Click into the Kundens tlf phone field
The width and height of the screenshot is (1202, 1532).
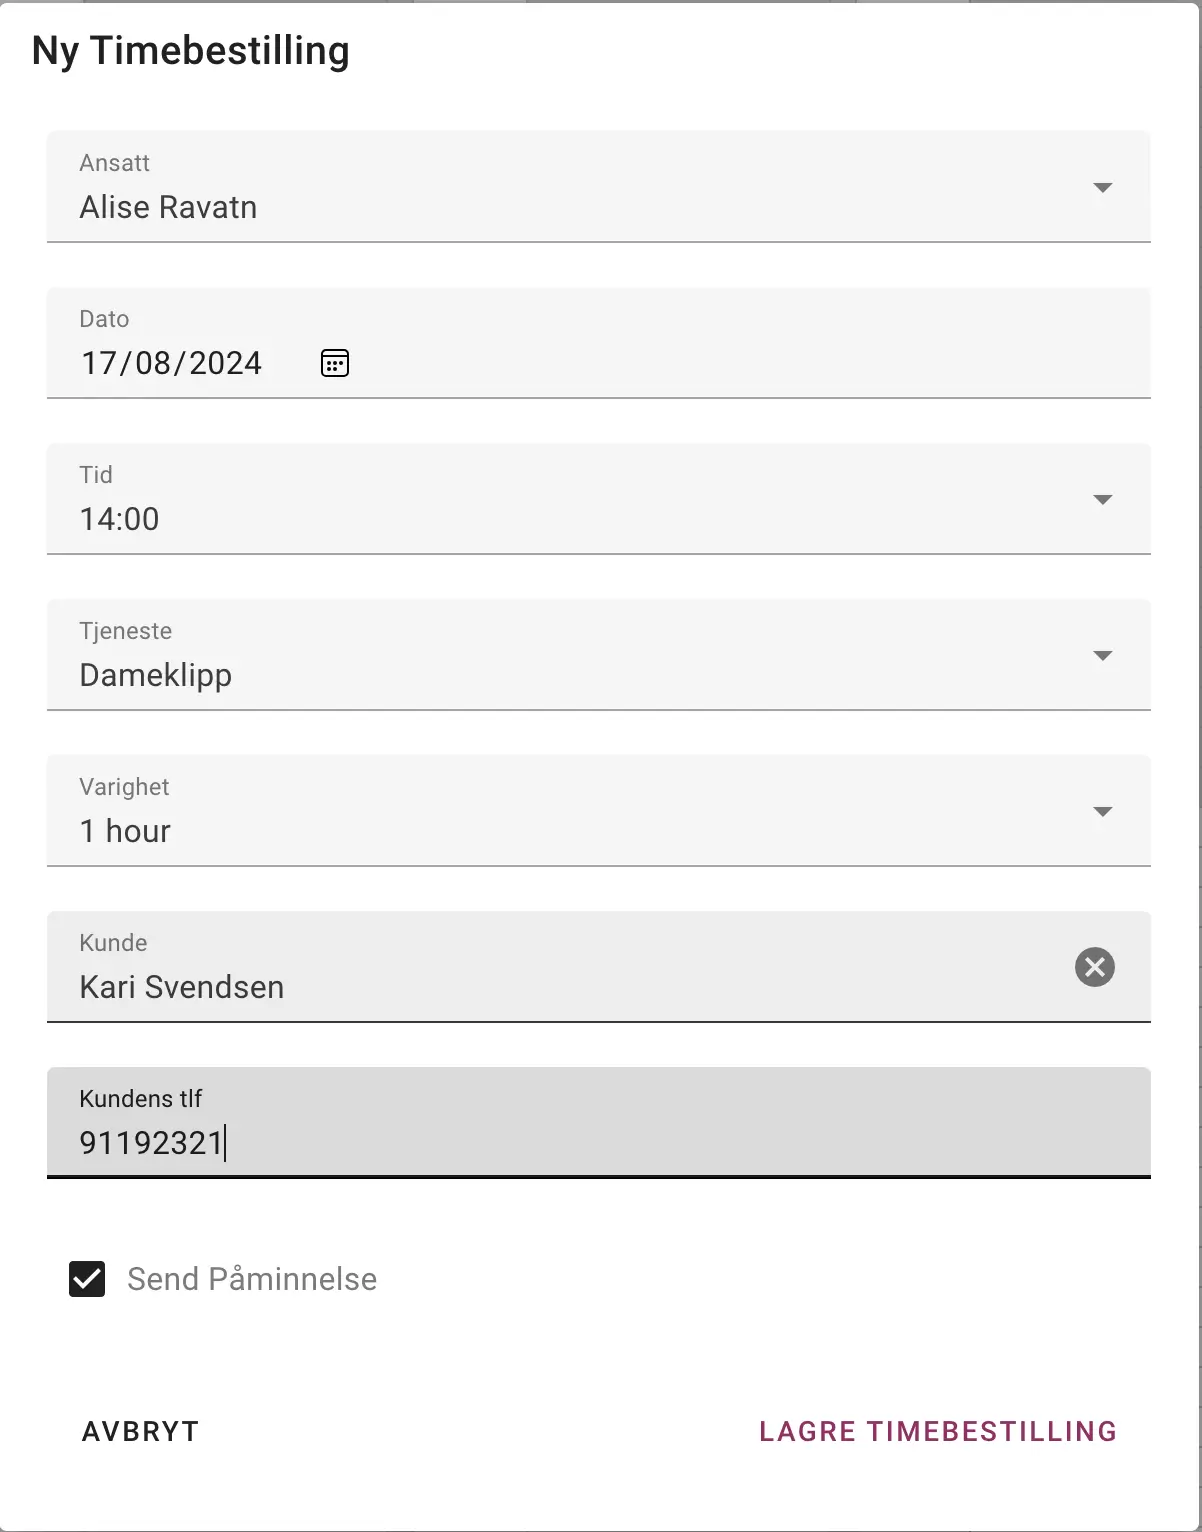coord(600,1142)
